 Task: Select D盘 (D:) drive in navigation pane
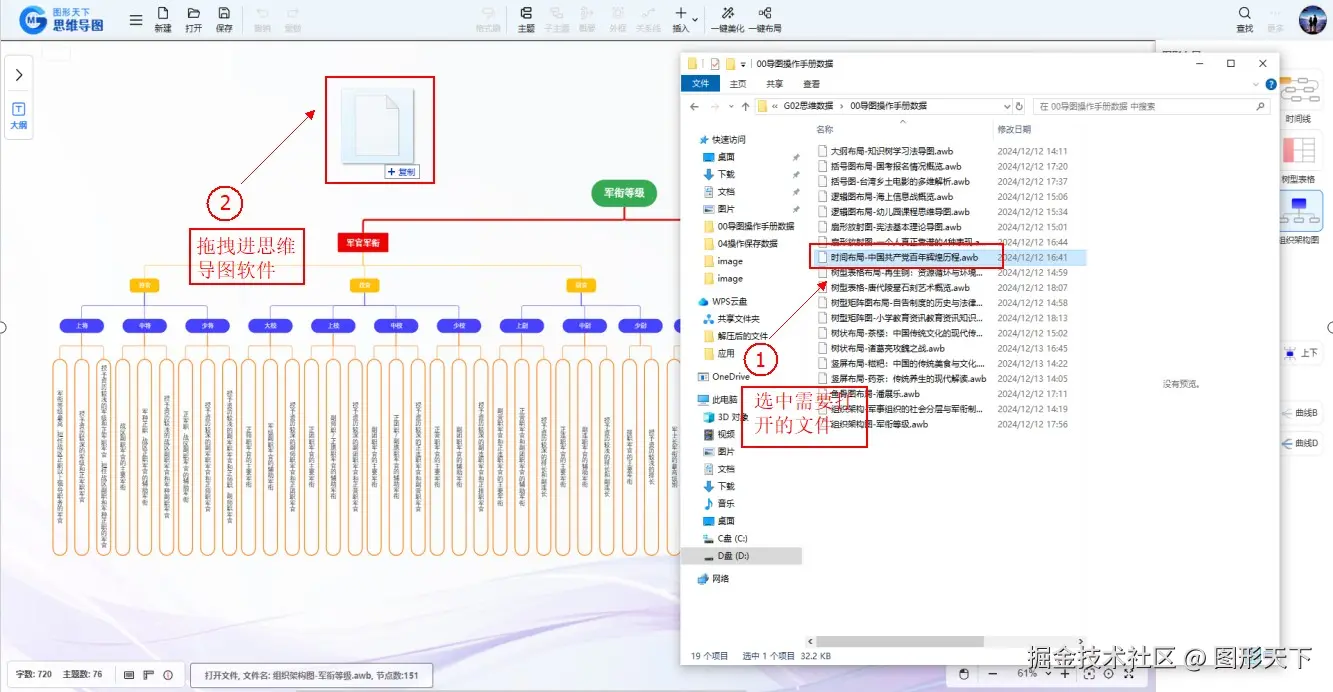tap(733, 555)
